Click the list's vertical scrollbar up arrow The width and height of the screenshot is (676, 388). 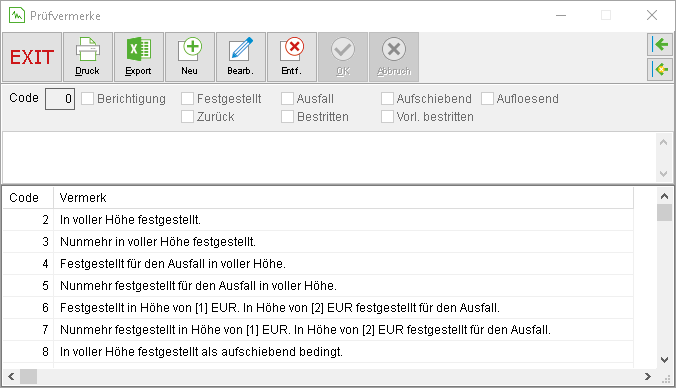(664, 196)
